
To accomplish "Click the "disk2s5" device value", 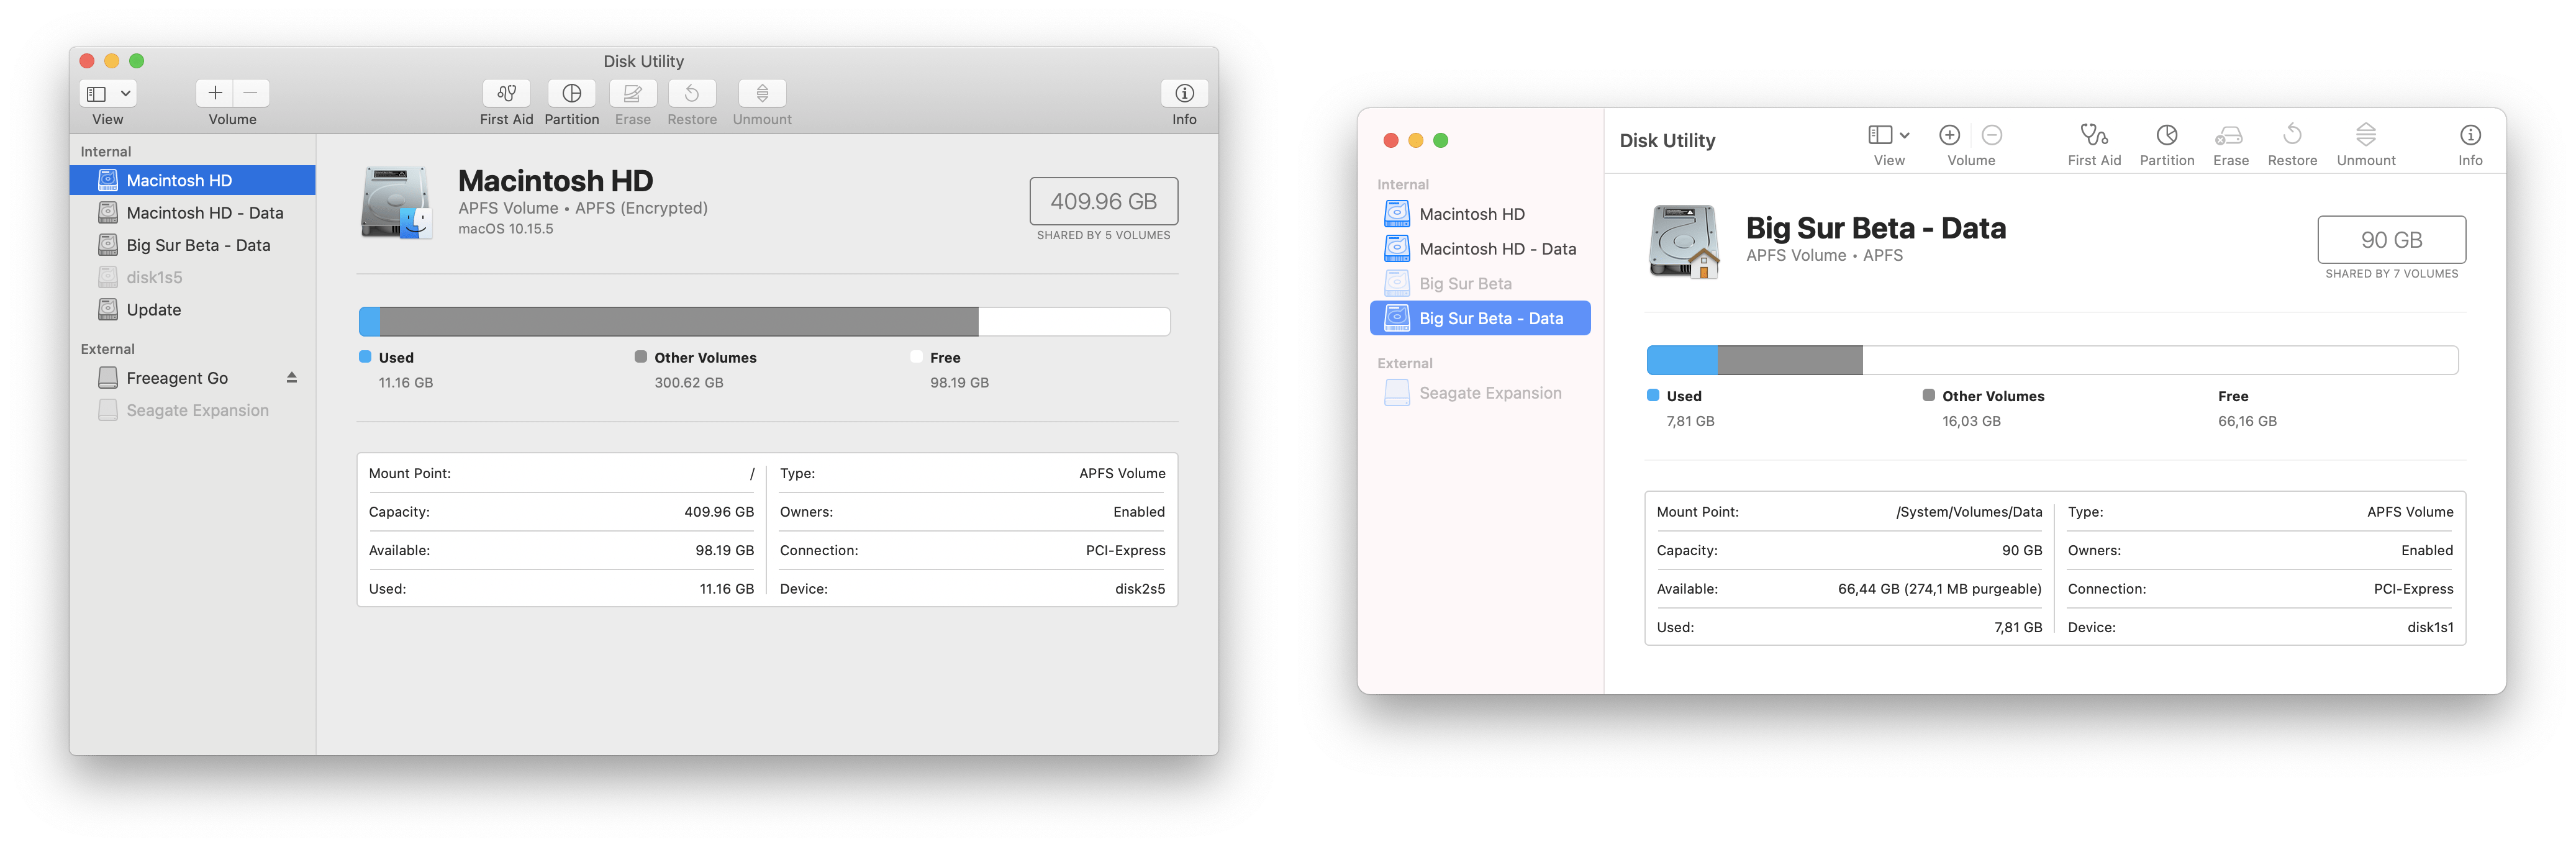I will [x=1140, y=589].
